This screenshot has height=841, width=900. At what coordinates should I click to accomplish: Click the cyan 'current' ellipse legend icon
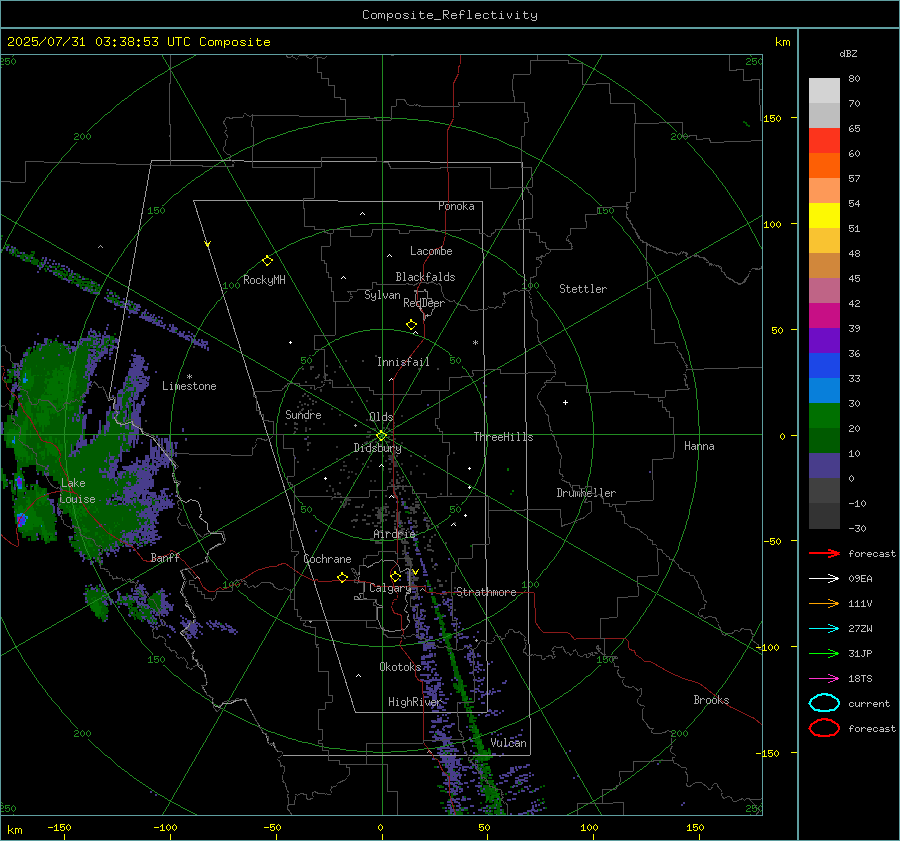[824, 703]
